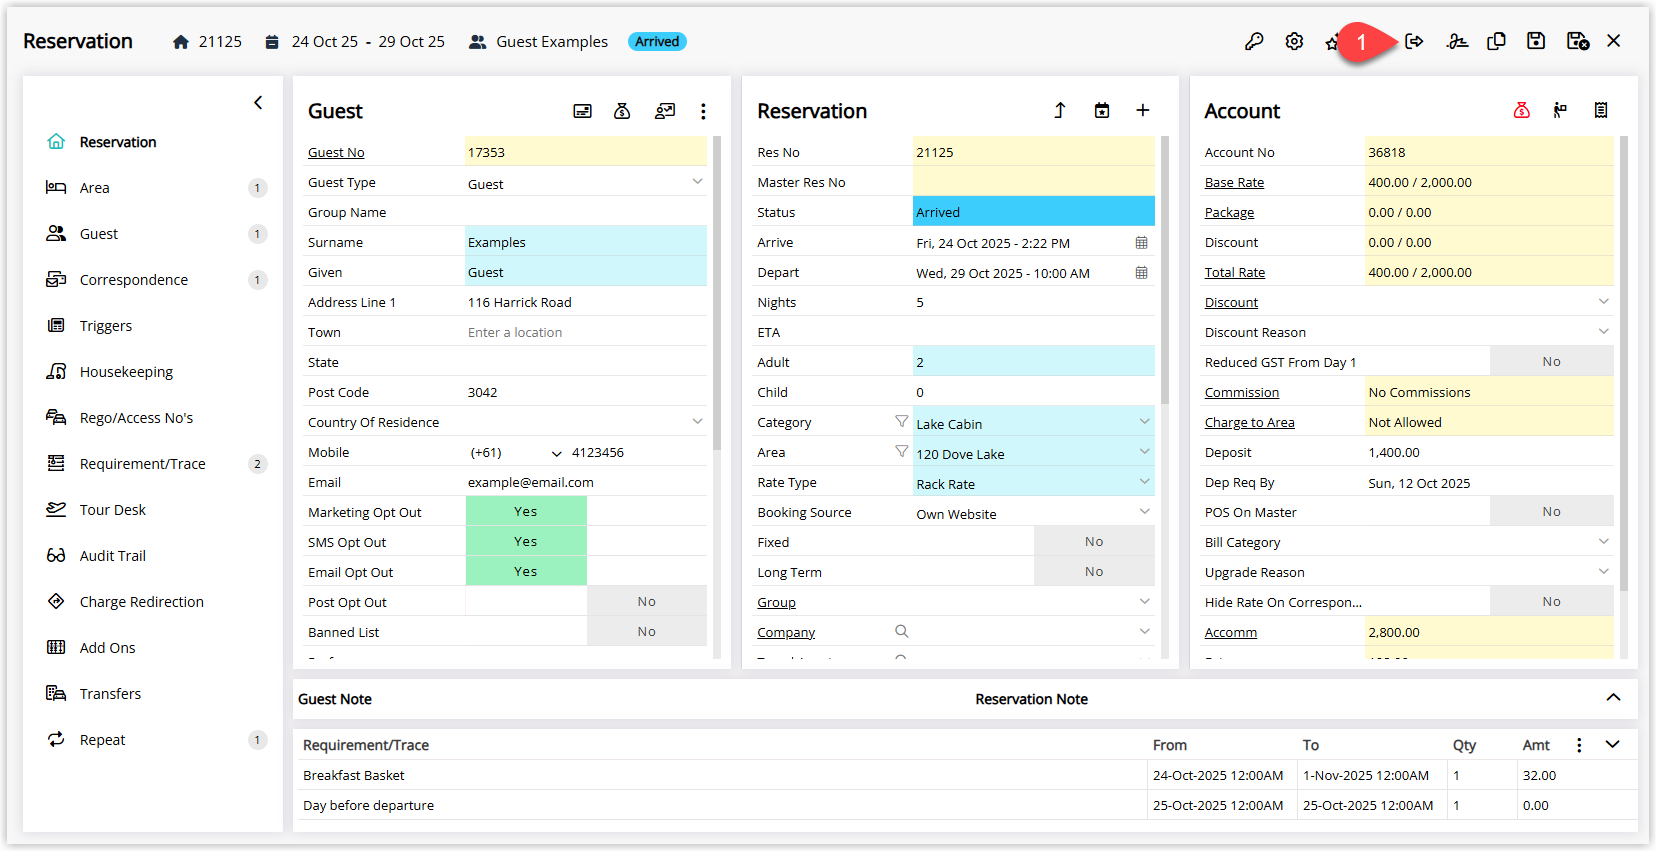Click the Area filter funnel icon
Screen dimensions: 1657x852
pyautogui.click(x=901, y=452)
